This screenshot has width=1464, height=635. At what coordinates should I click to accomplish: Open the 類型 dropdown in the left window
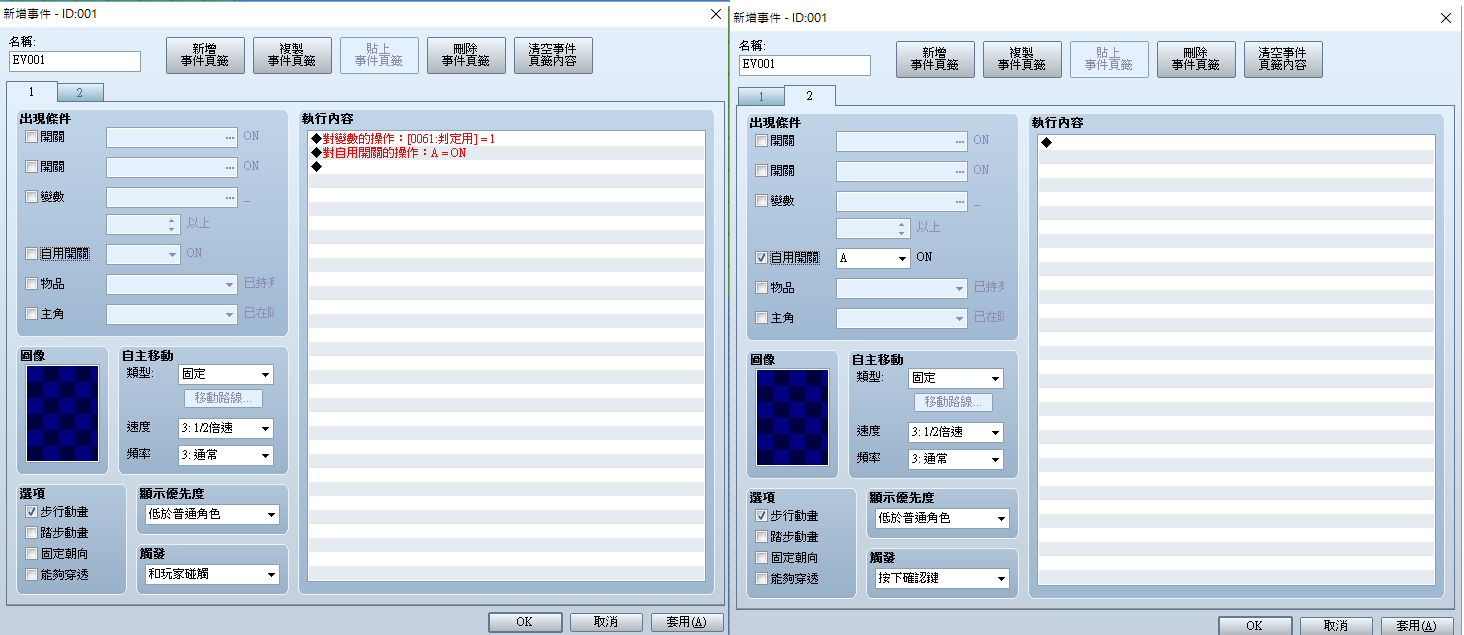(x=226, y=375)
